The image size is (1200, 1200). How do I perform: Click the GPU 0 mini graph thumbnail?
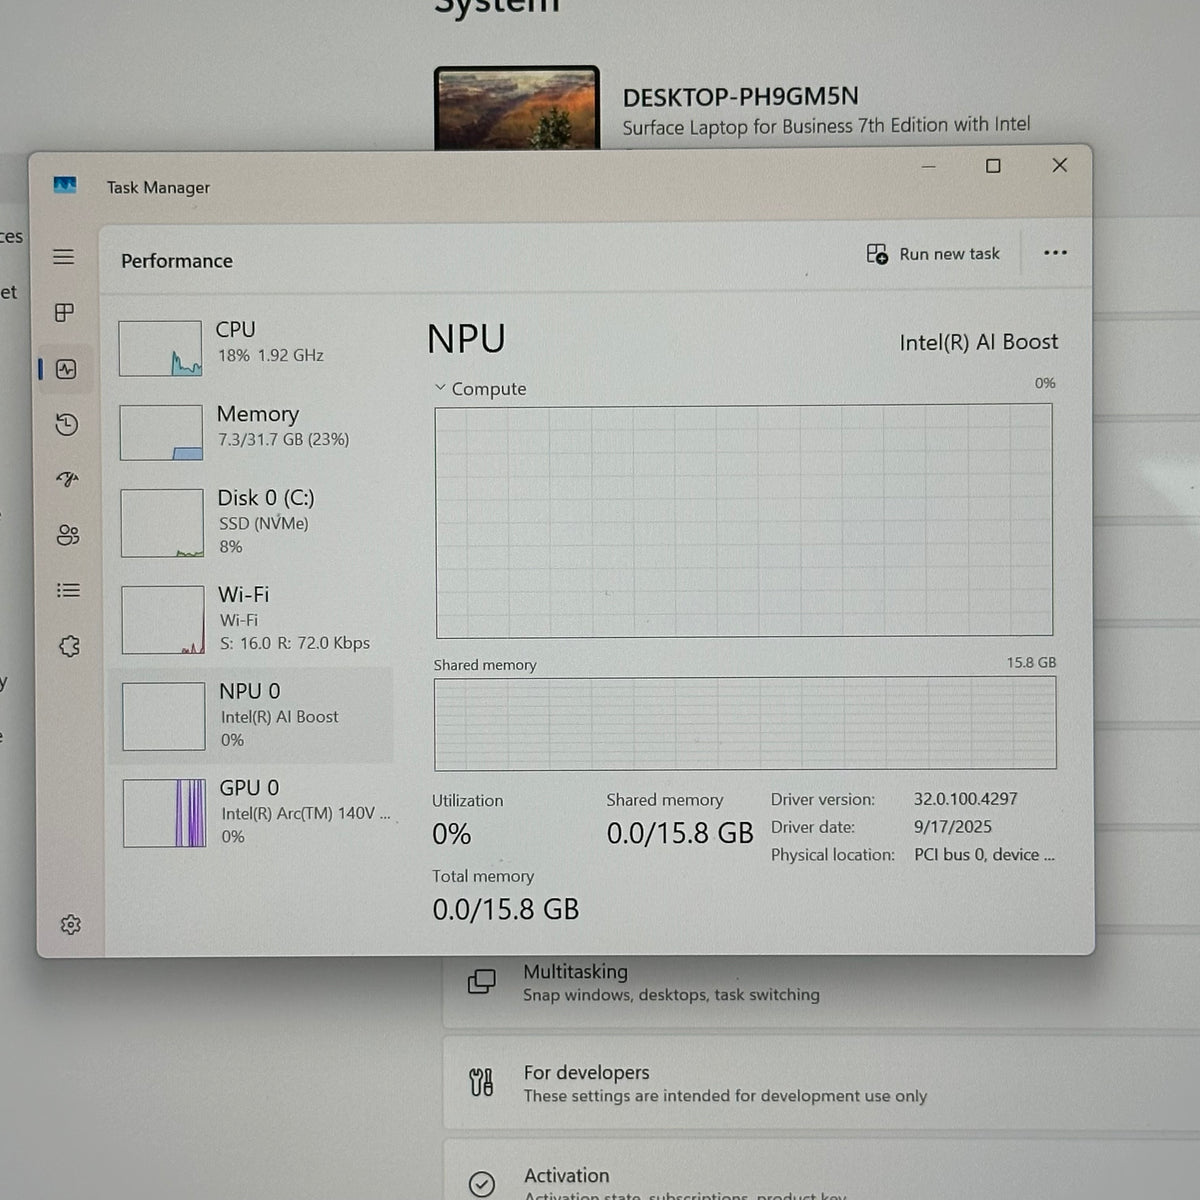164,813
